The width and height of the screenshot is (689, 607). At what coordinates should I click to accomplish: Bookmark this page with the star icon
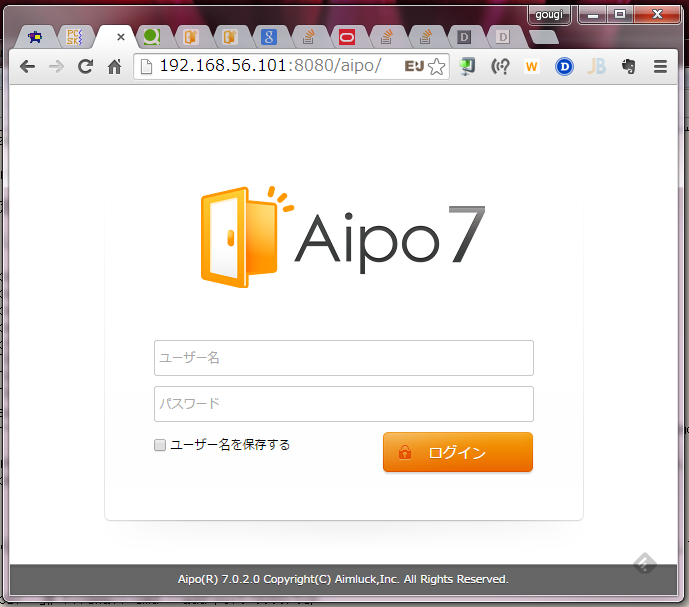coord(436,67)
